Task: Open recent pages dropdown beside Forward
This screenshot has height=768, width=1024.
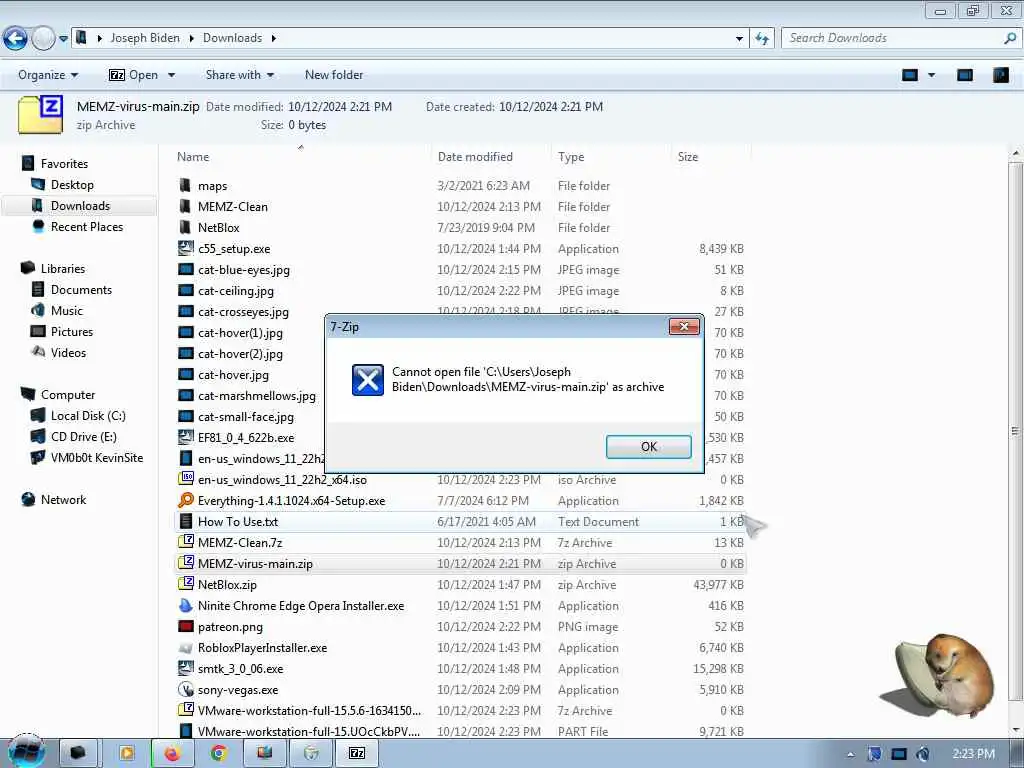Action: pos(63,39)
